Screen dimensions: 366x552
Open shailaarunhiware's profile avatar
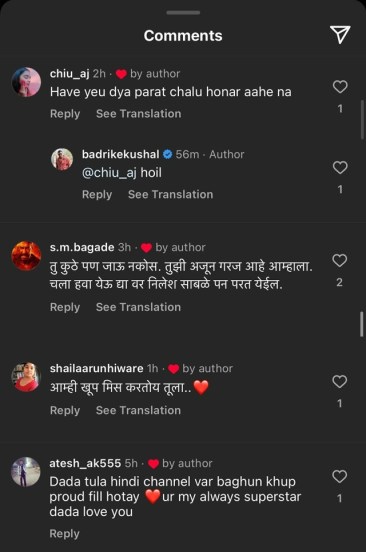click(x=26, y=377)
